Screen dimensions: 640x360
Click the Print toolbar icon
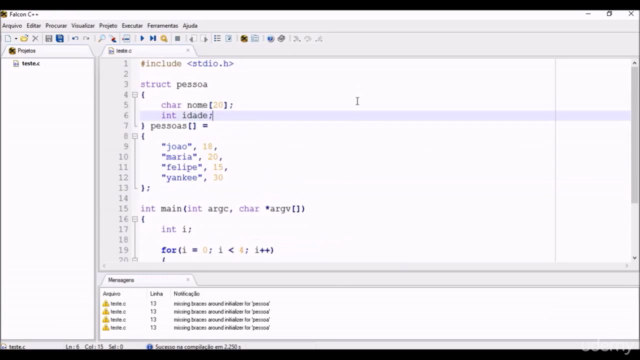126,38
